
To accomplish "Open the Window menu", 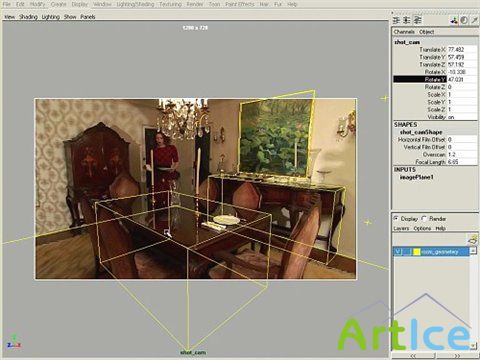I will pos(102,4).
